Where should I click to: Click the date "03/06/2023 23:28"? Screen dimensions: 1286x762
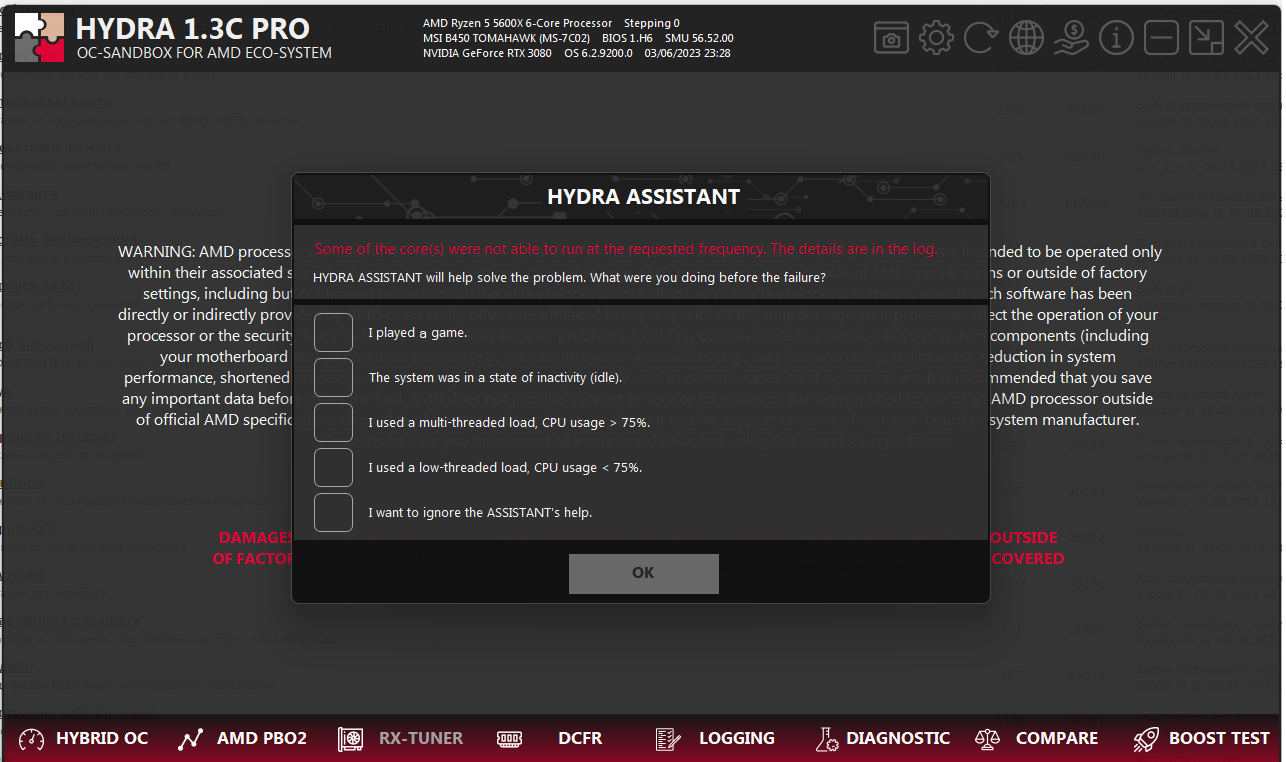(687, 53)
